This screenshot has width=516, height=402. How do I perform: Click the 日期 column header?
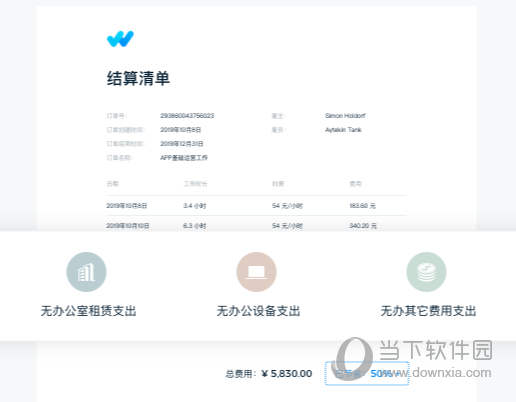coord(113,184)
